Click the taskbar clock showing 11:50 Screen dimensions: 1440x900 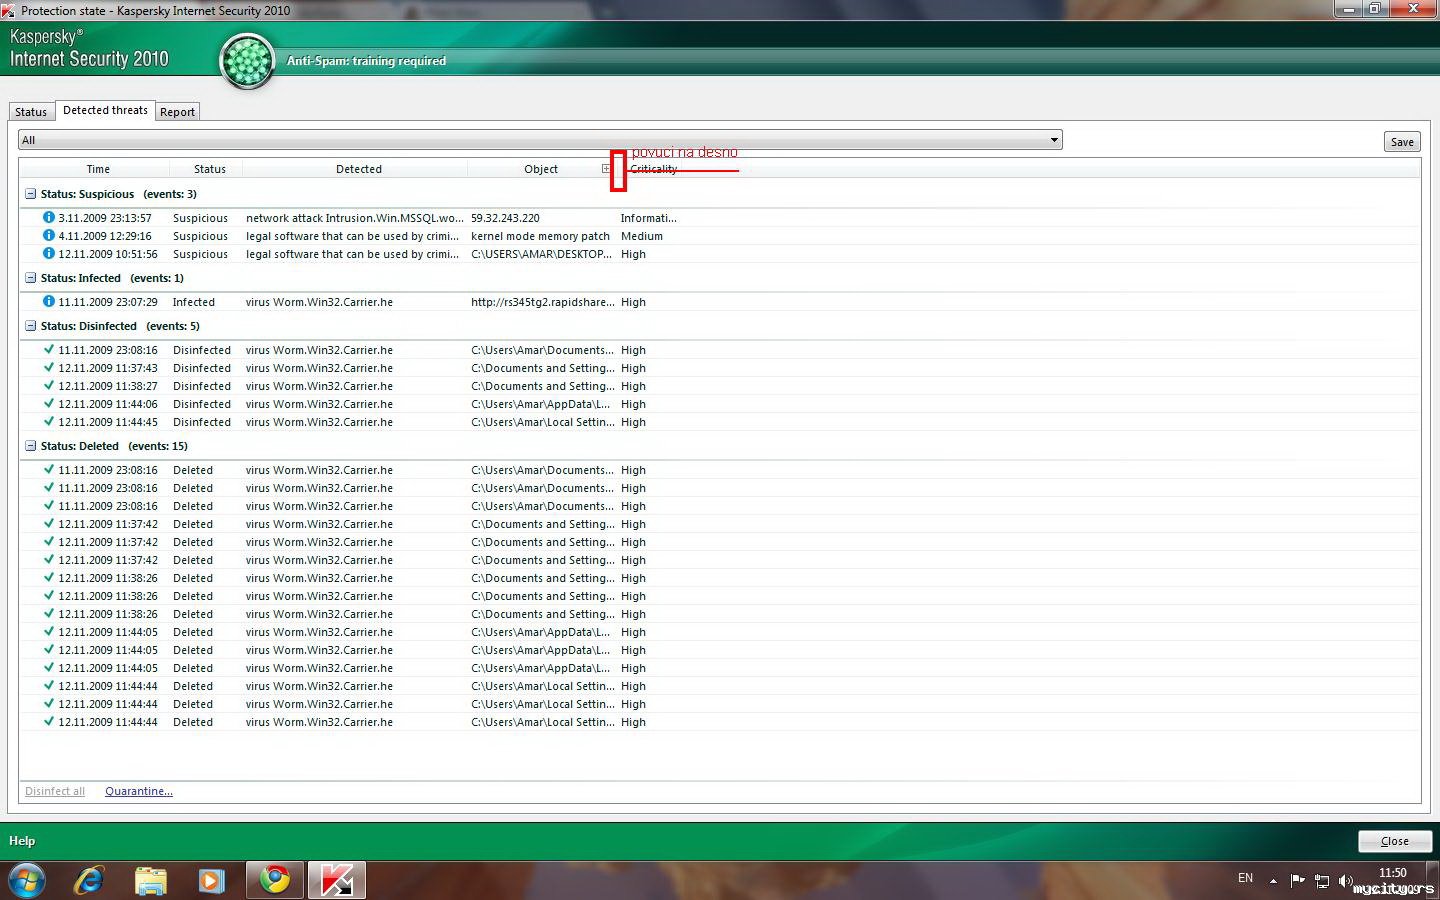(1393, 873)
